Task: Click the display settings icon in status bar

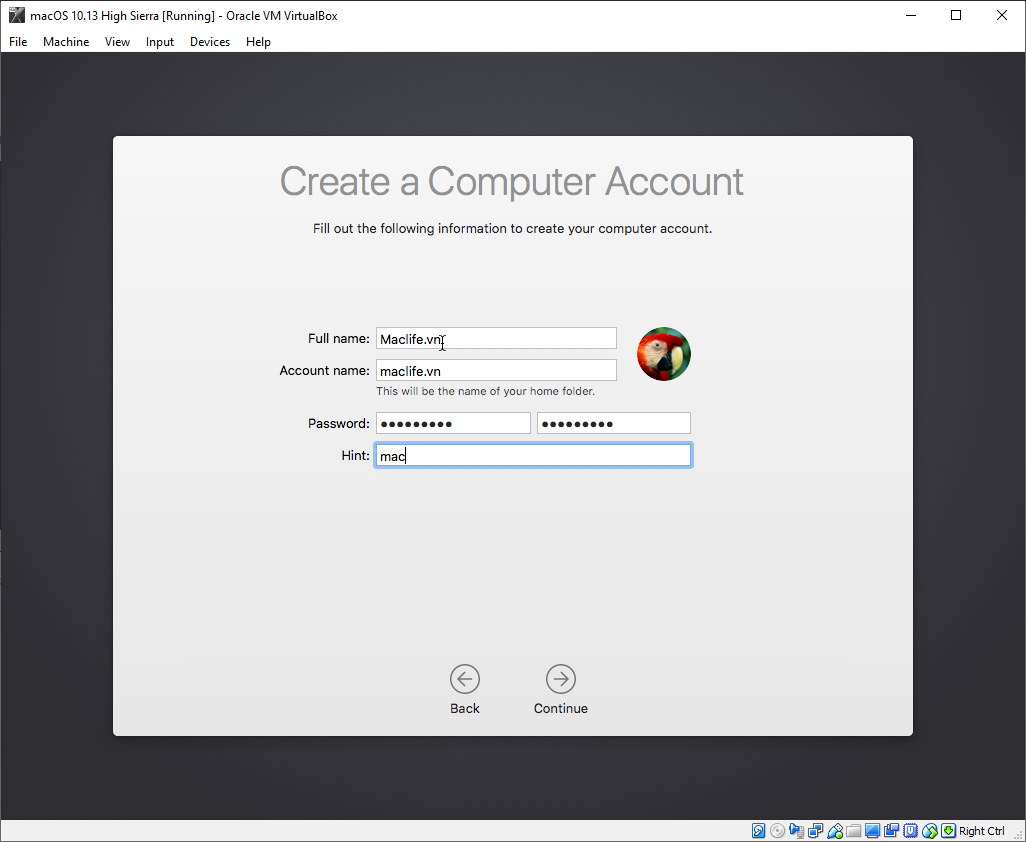Action: point(872,830)
